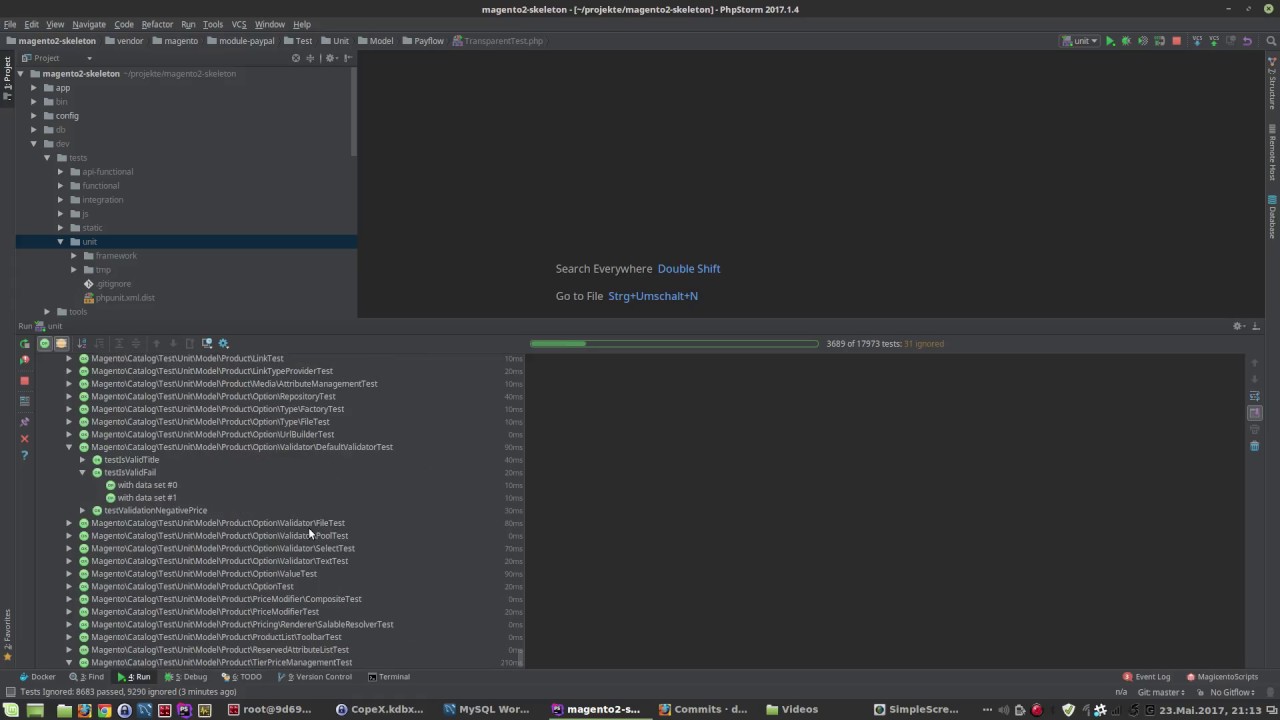The width and height of the screenshot is (1280, 720).
Task: Collapse the DefaultValidatorTest node
Action: click(x=69, y=447)
